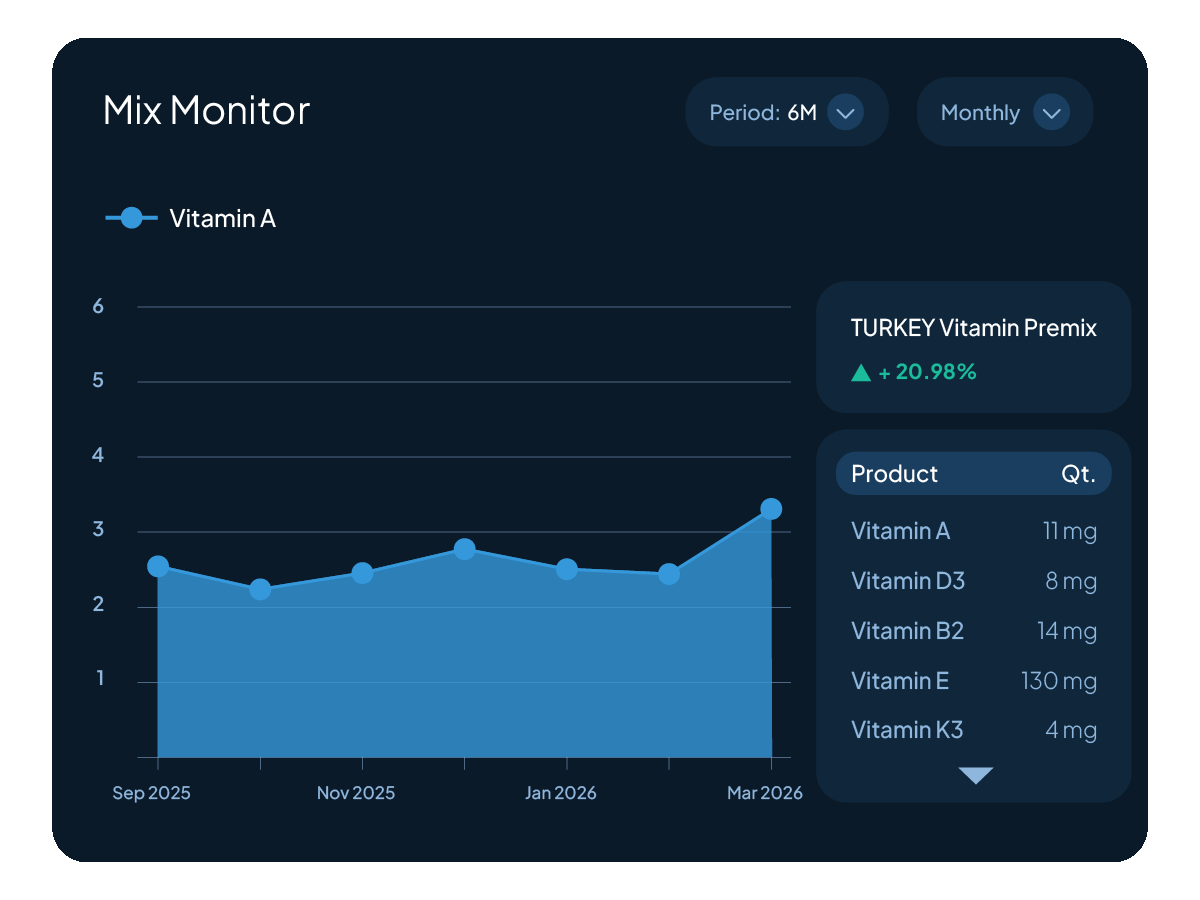This screenshot has width=1200, height=900.
Task: Select the Sep 2025 data point
Action: 158,566
